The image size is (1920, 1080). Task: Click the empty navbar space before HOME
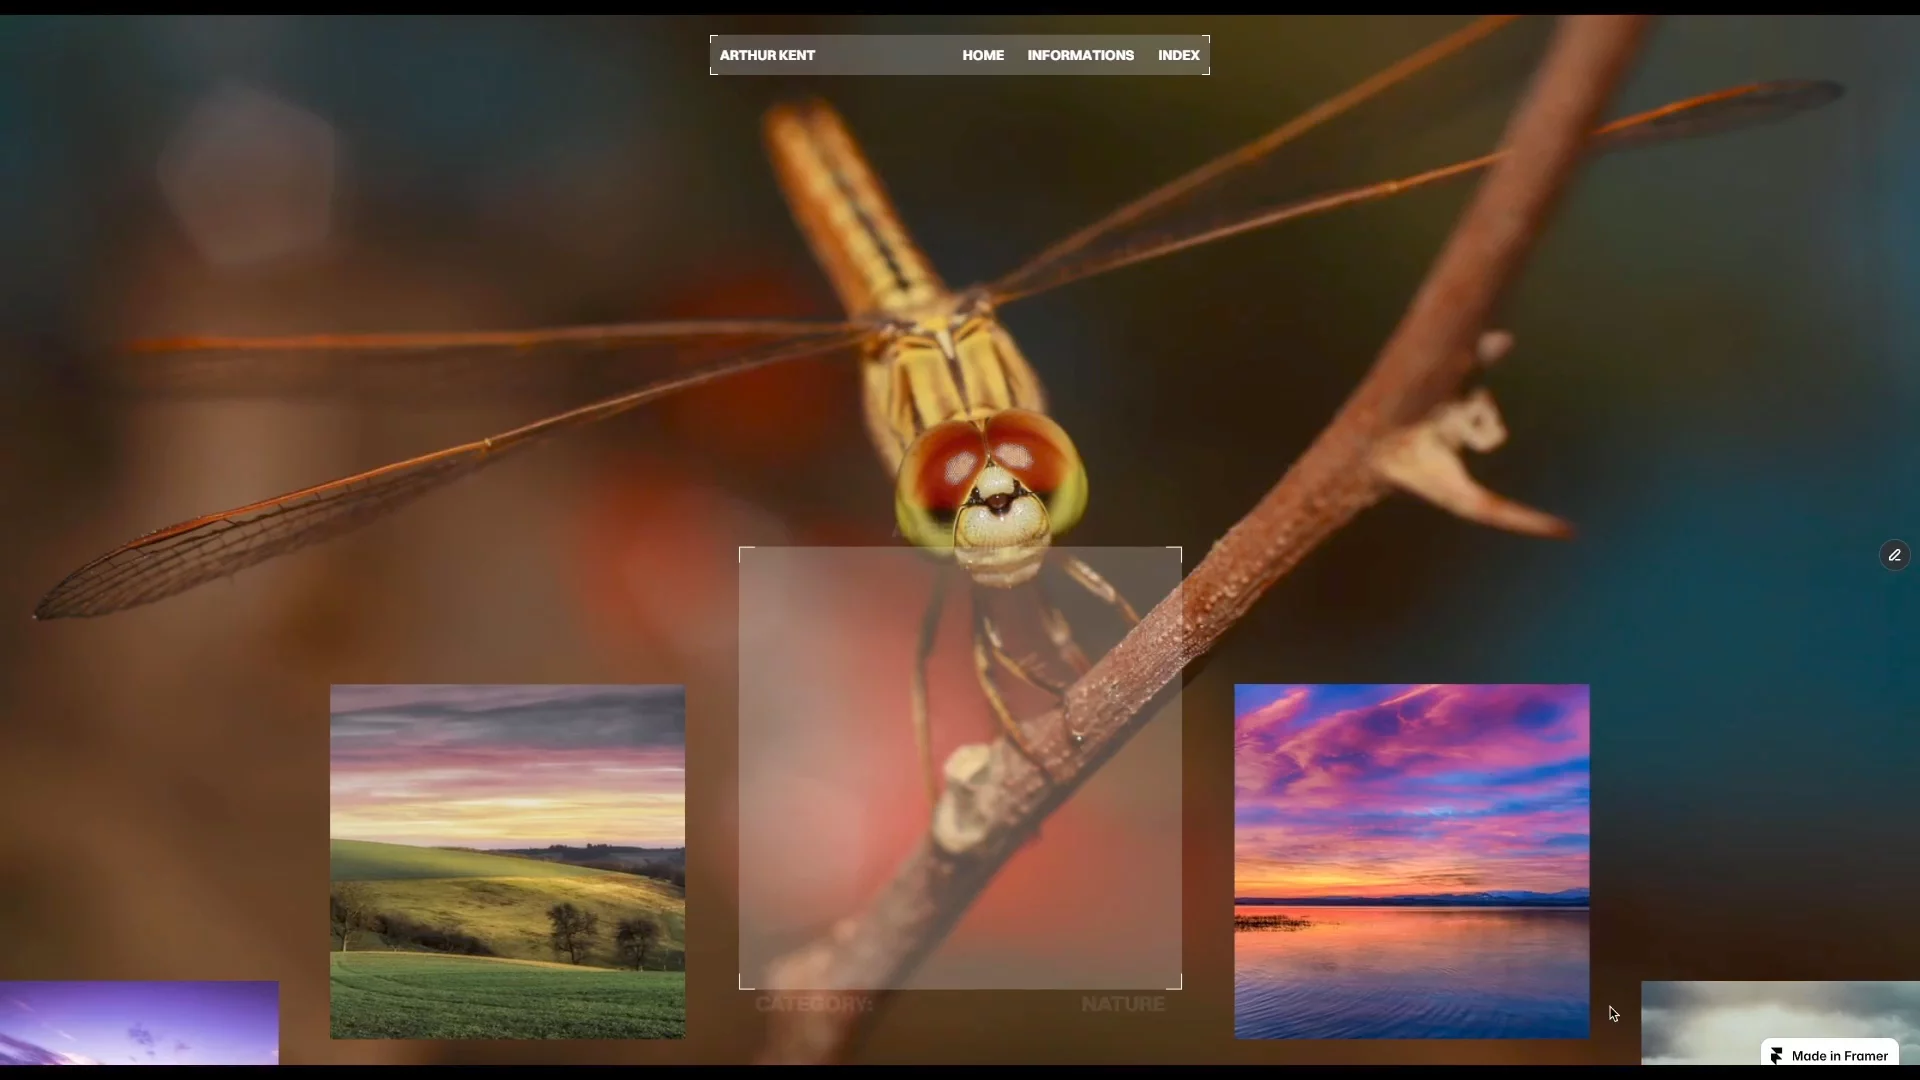coord(888,55)
